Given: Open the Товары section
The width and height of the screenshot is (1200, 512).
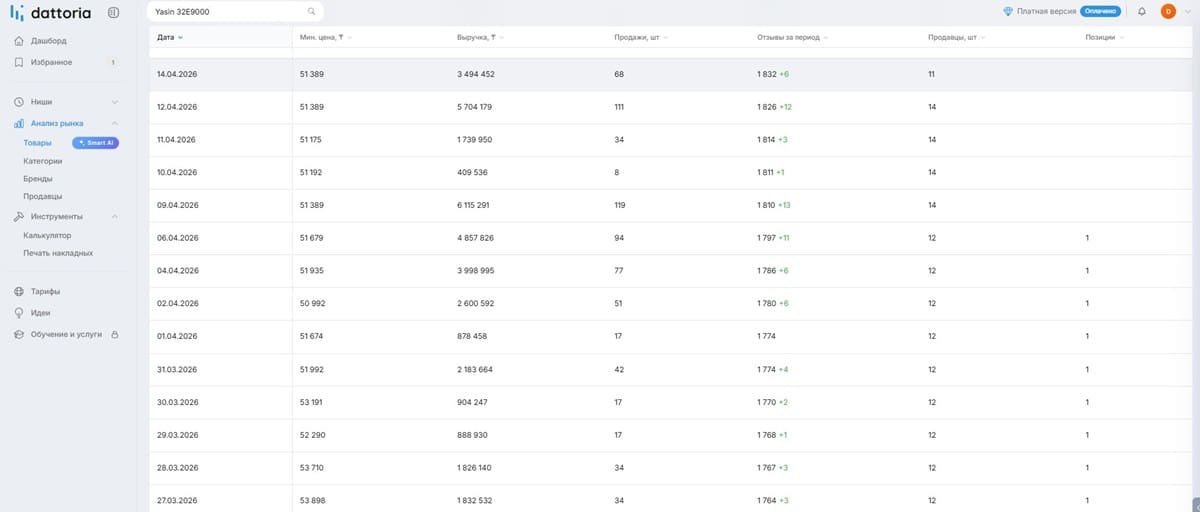Looking at the screenshot, I should pyautogui.click(x=38, y=143).
